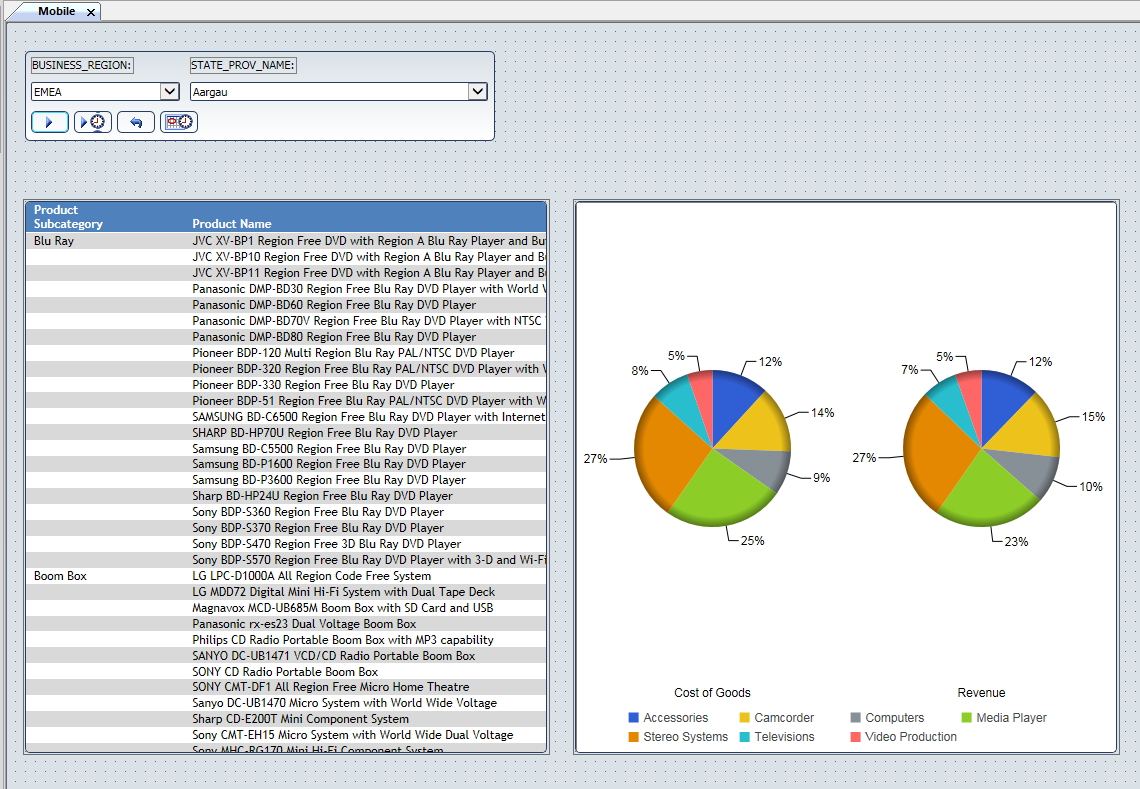
Task: Click the Schedule calendar-clock button
Action: (x=179, y=121)
